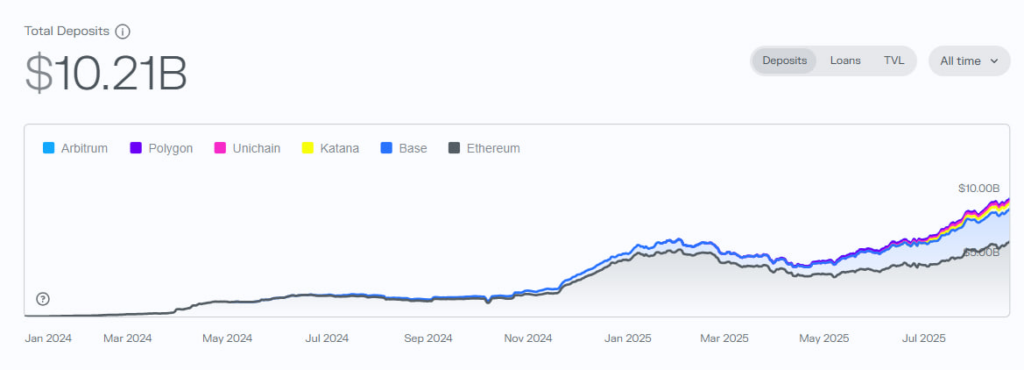Viewport: 1024px width, 370px height.
Task: Click the Mar 2025 axis label
Action: 724,338
